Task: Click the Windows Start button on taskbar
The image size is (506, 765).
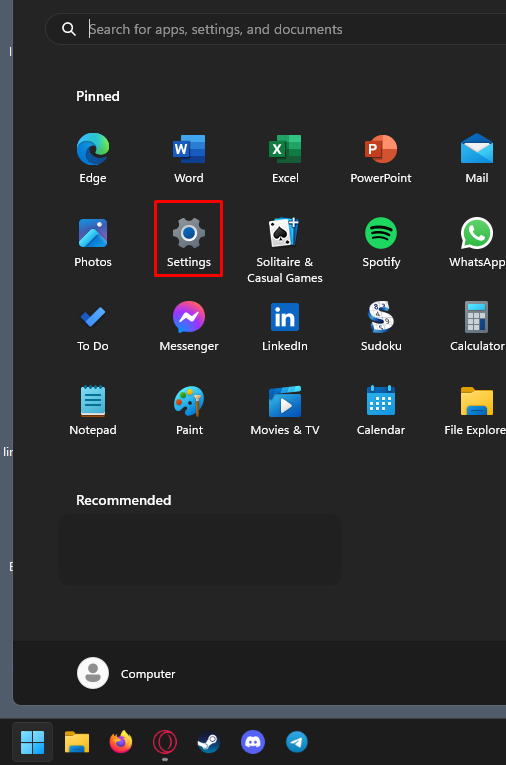Action: [x=33, y=742]
